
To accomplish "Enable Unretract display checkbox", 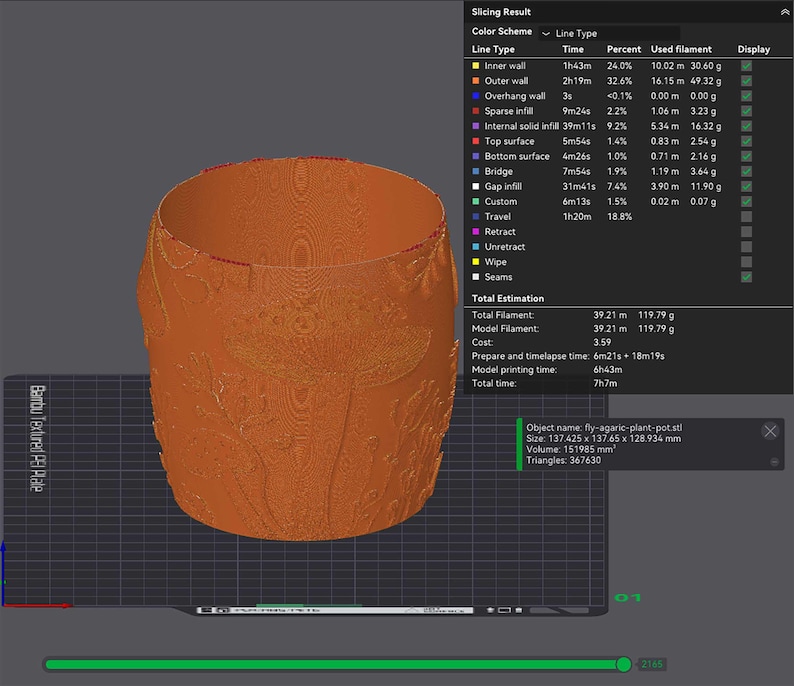I will pos(746,247).
